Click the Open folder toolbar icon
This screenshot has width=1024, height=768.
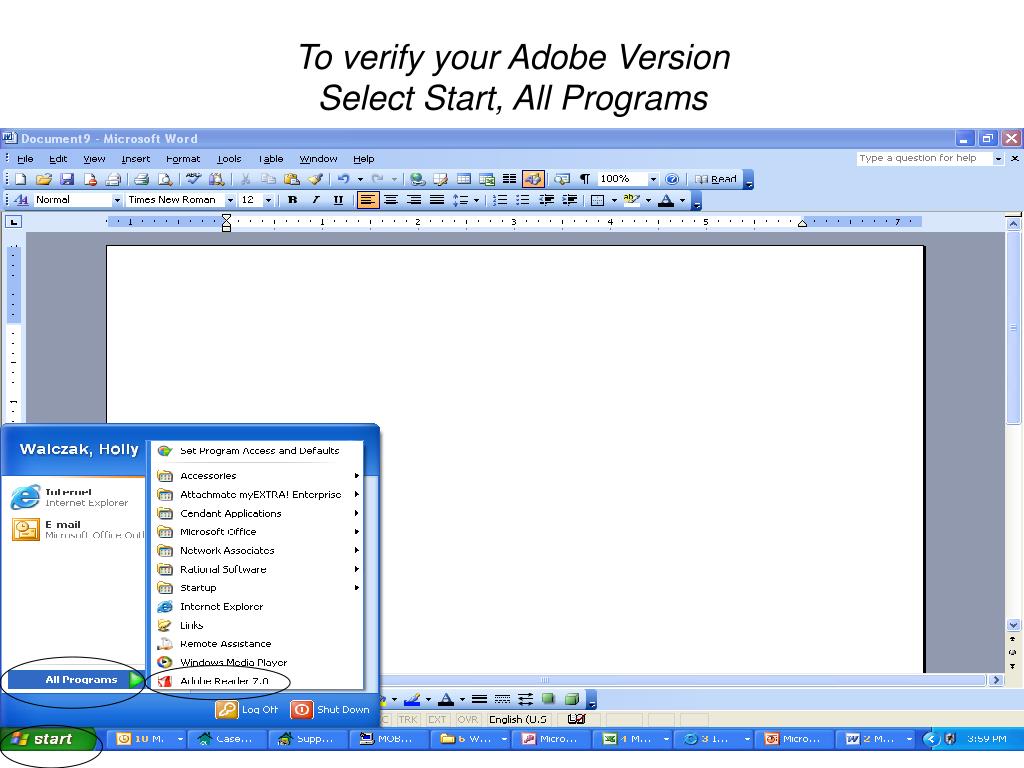43,179
